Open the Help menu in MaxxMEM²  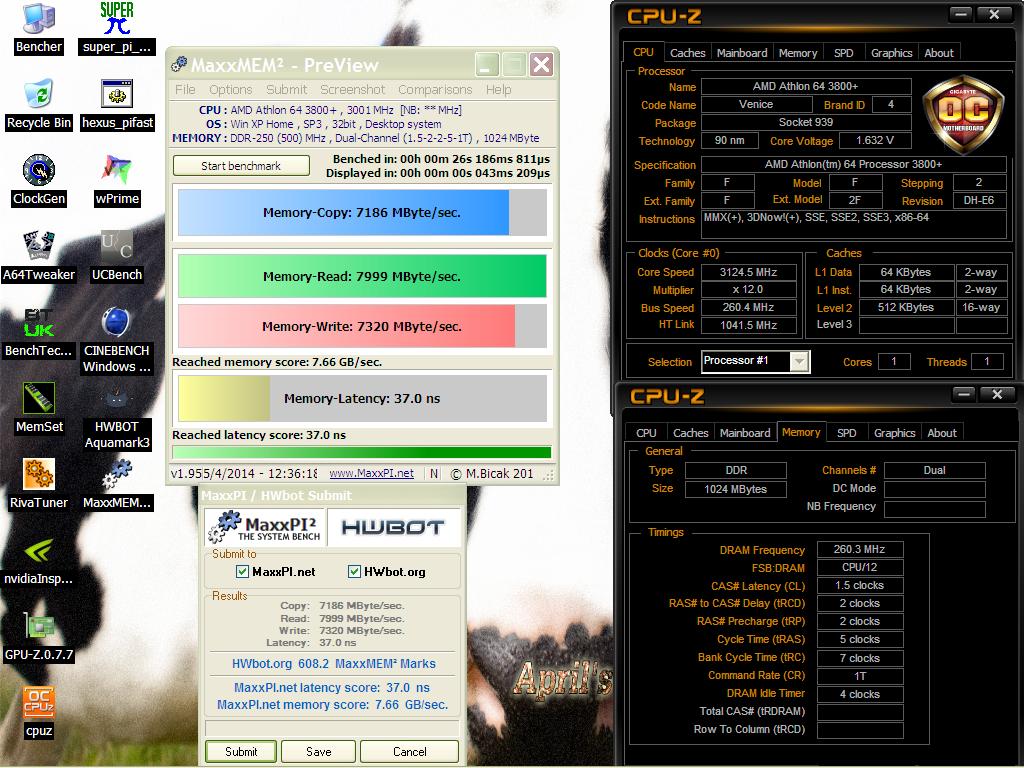coord(498,89)
